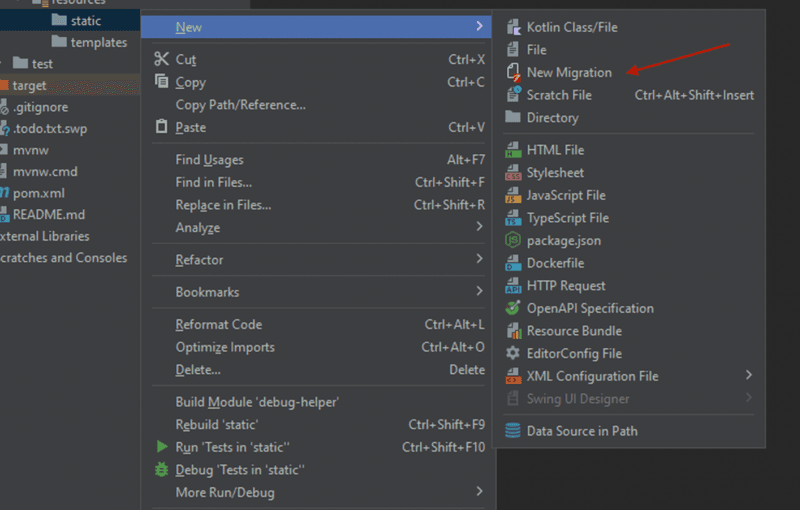Select Optimize Imports entry
The height and width of the screenshot is (510, 800).
[x=316, y=347]
